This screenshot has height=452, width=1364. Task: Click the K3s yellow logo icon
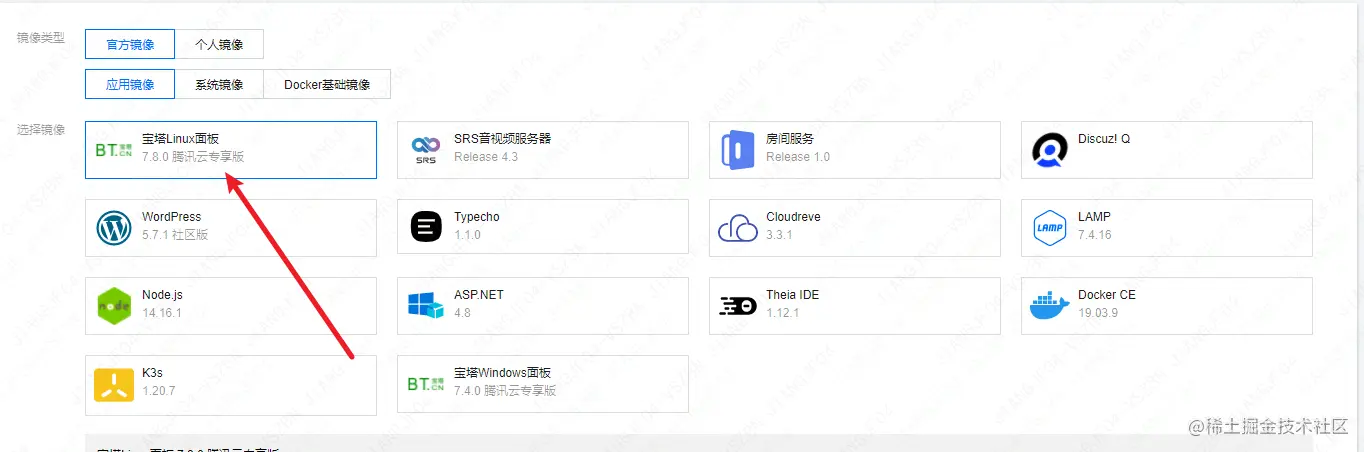pos(114,384)
